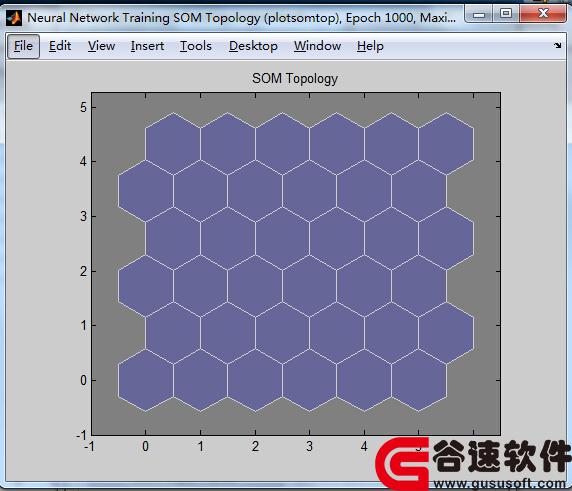Screen dimensions: 572x491
Task: Select the top-right hexagon neuron
Action: pyautogui.click(x=446, y=144)
